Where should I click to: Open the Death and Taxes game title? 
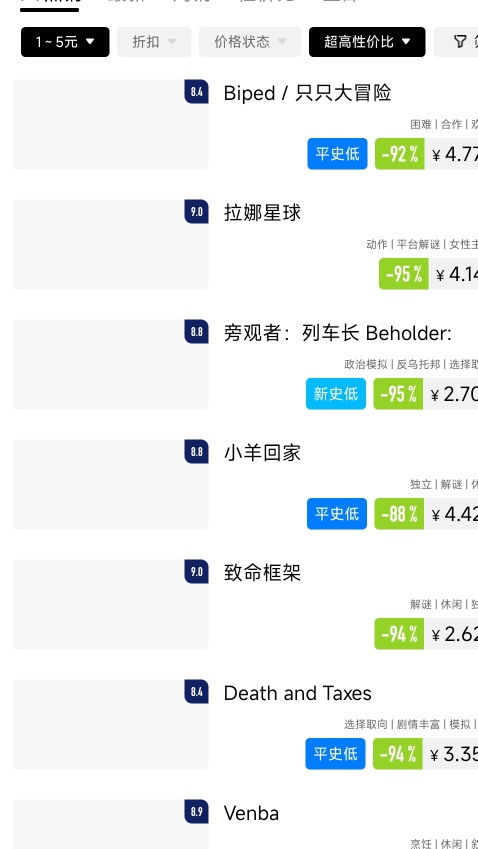coord(297,693)
